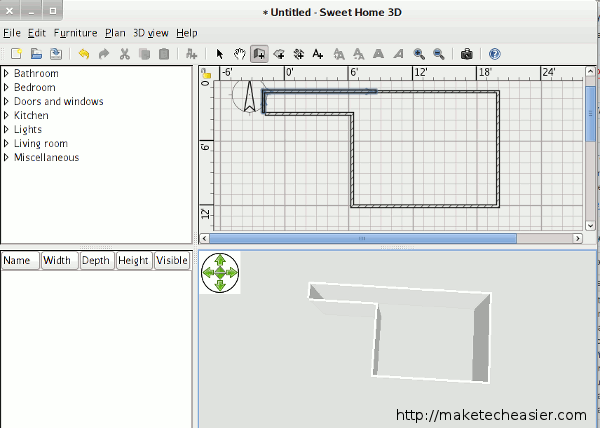Screen dimensions: 600x428
Task: Click plan vertical scrollbar thumb
Action: tap(590, 114)
